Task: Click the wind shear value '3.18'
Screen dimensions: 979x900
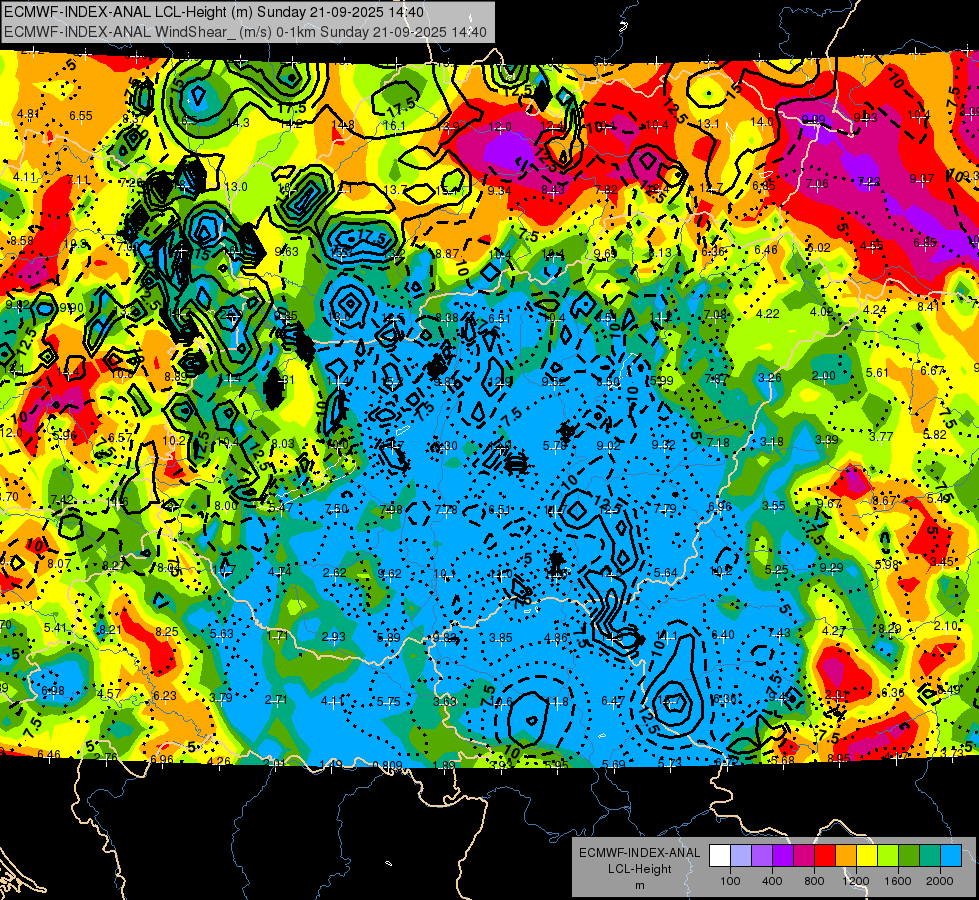Action: coord(772,442)
